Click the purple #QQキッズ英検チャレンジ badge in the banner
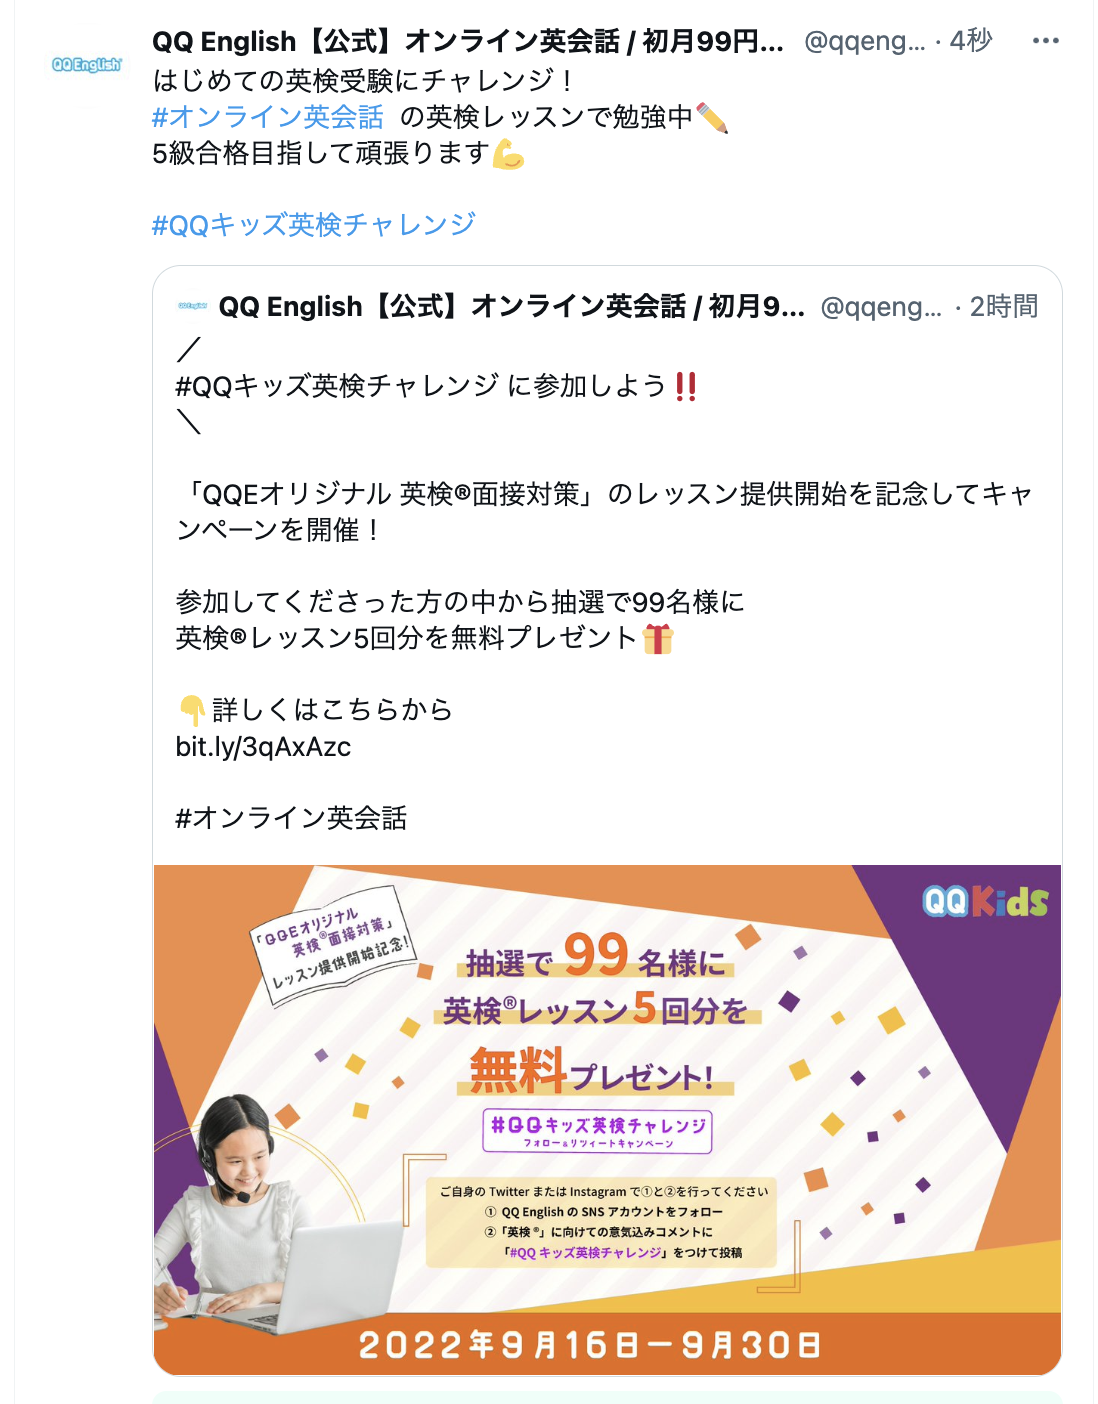 597,1131
